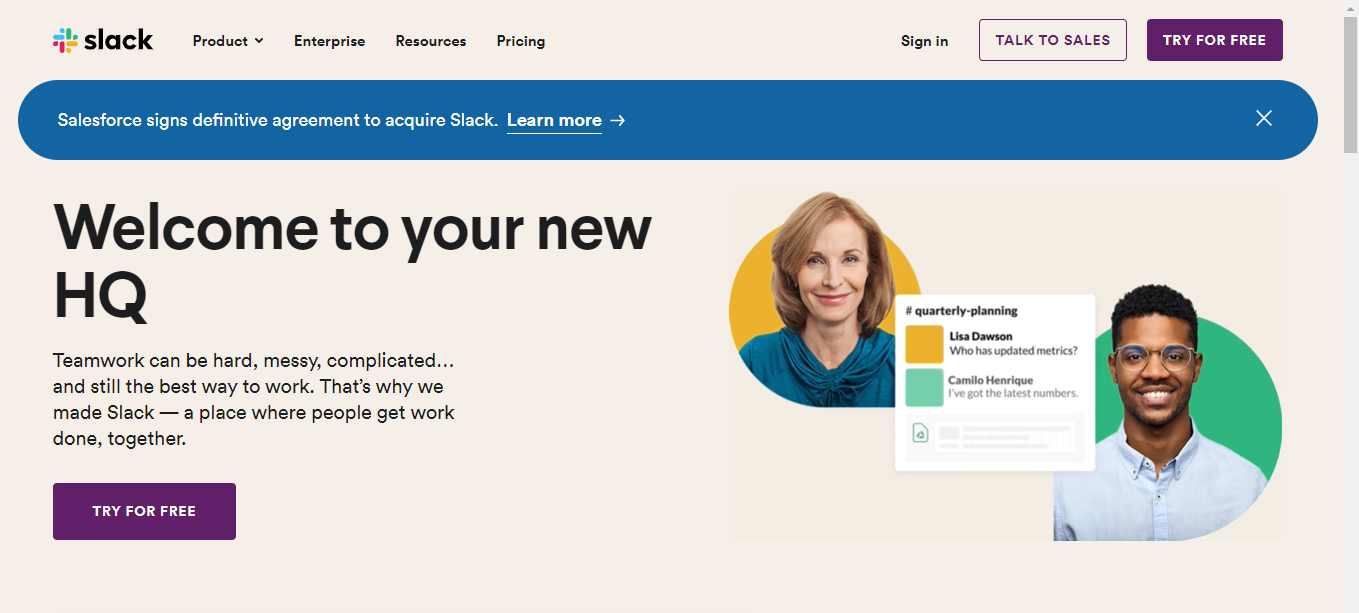Click the Sign in link
The width and height of the screenshot is (1359, 613).
pos(924,41)
